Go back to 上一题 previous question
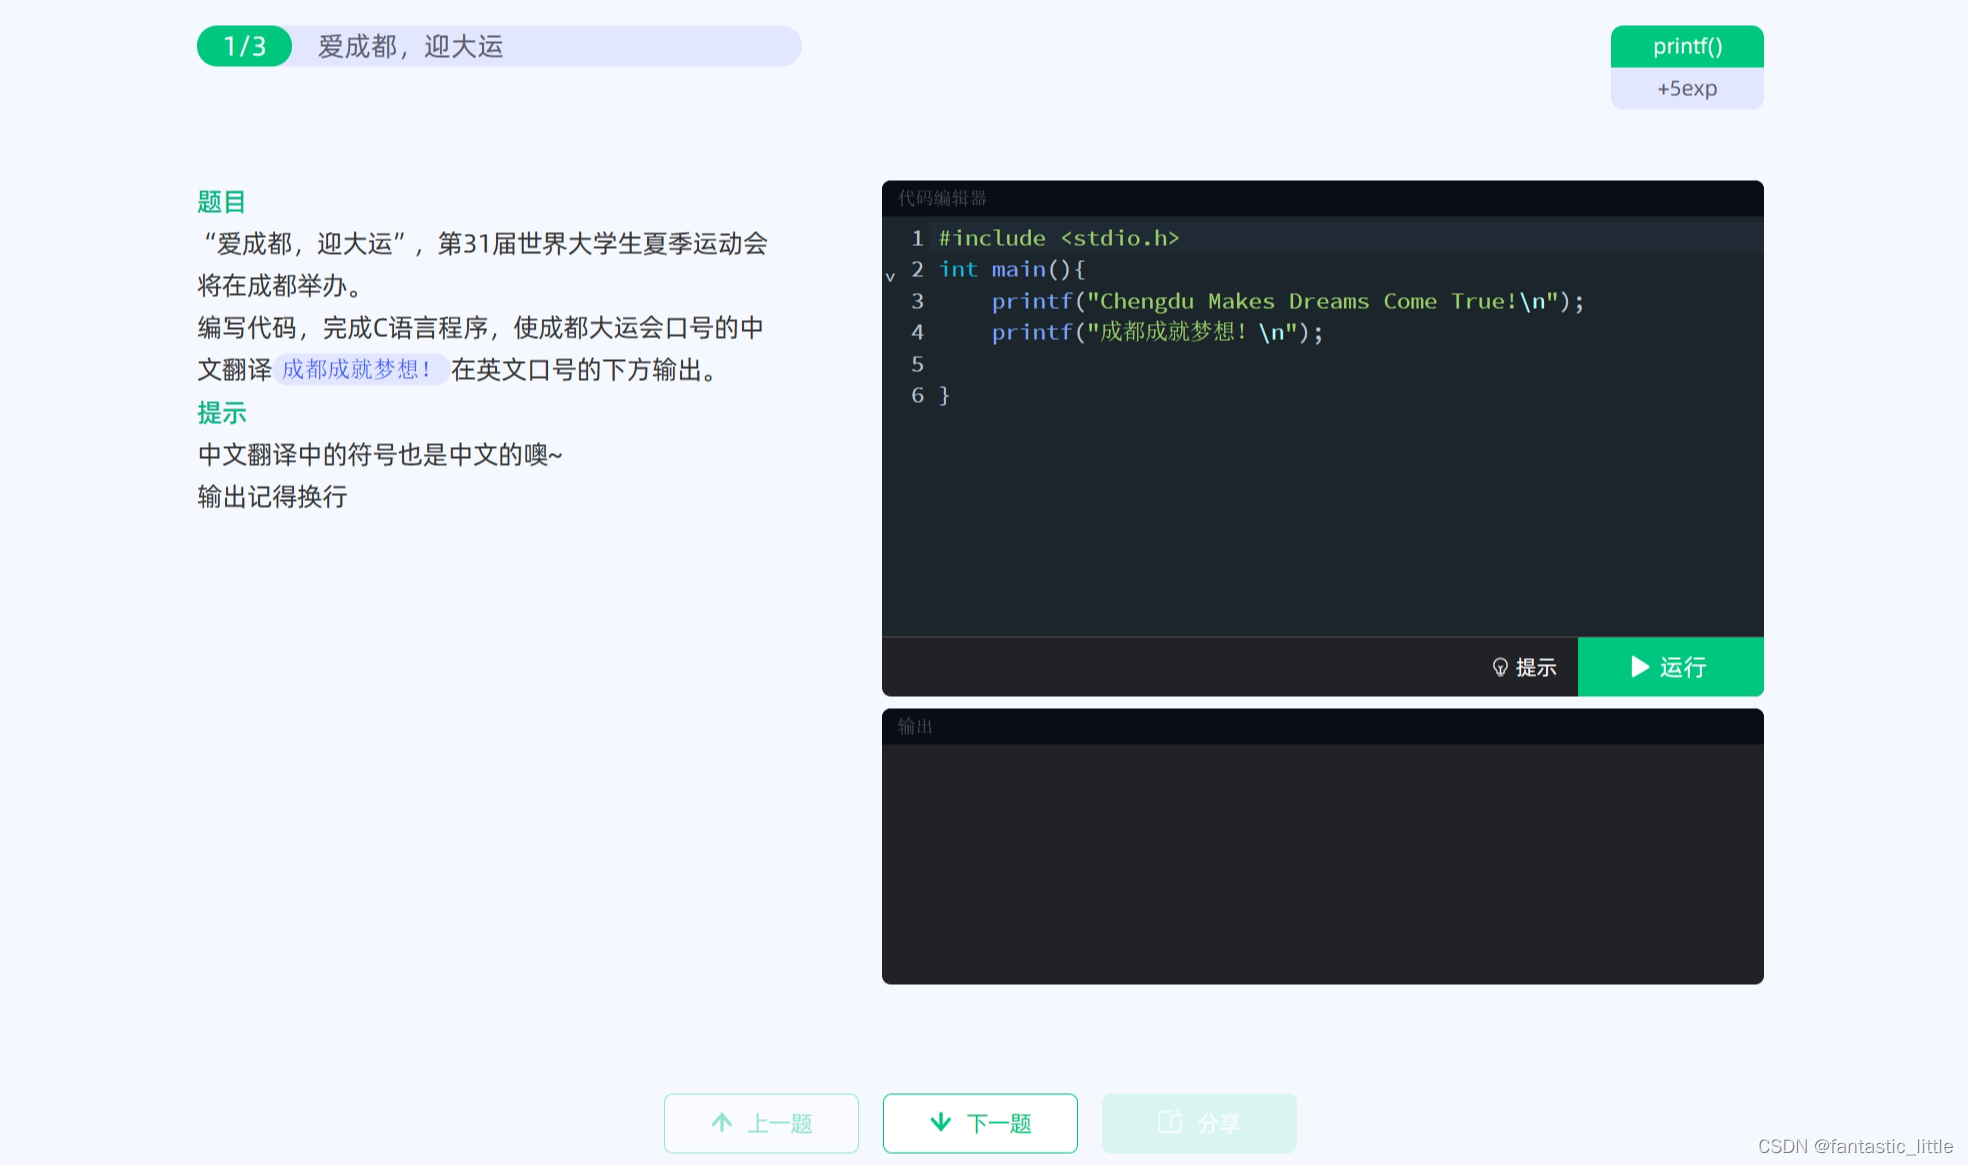The image size is (1968, 1165). (x=761, y=1123)
